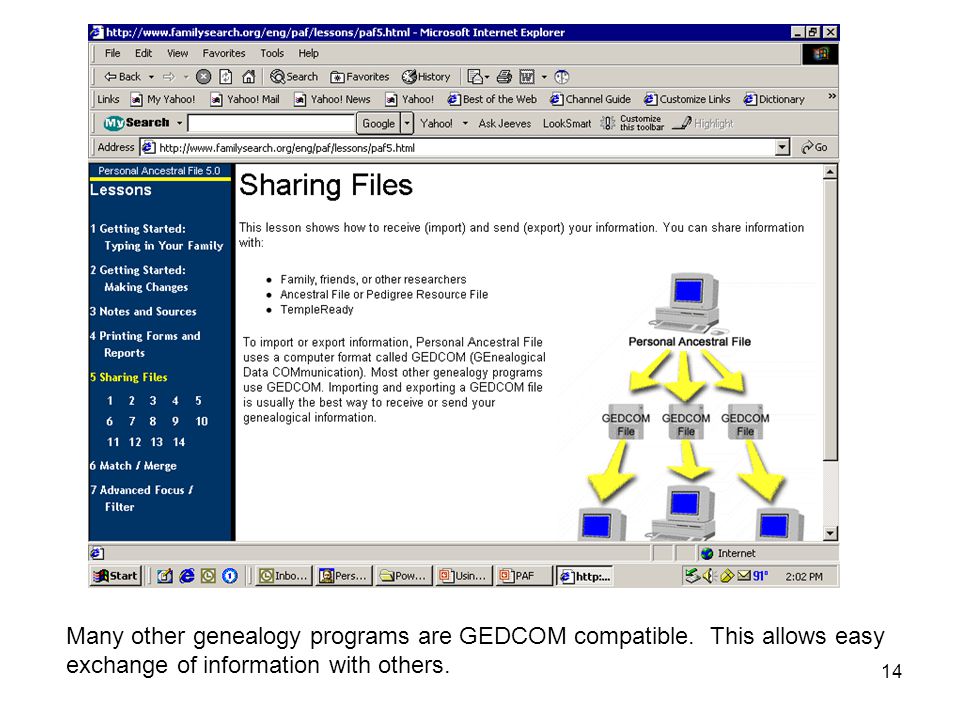Open the Customize Links shortcut

(687, 99)
